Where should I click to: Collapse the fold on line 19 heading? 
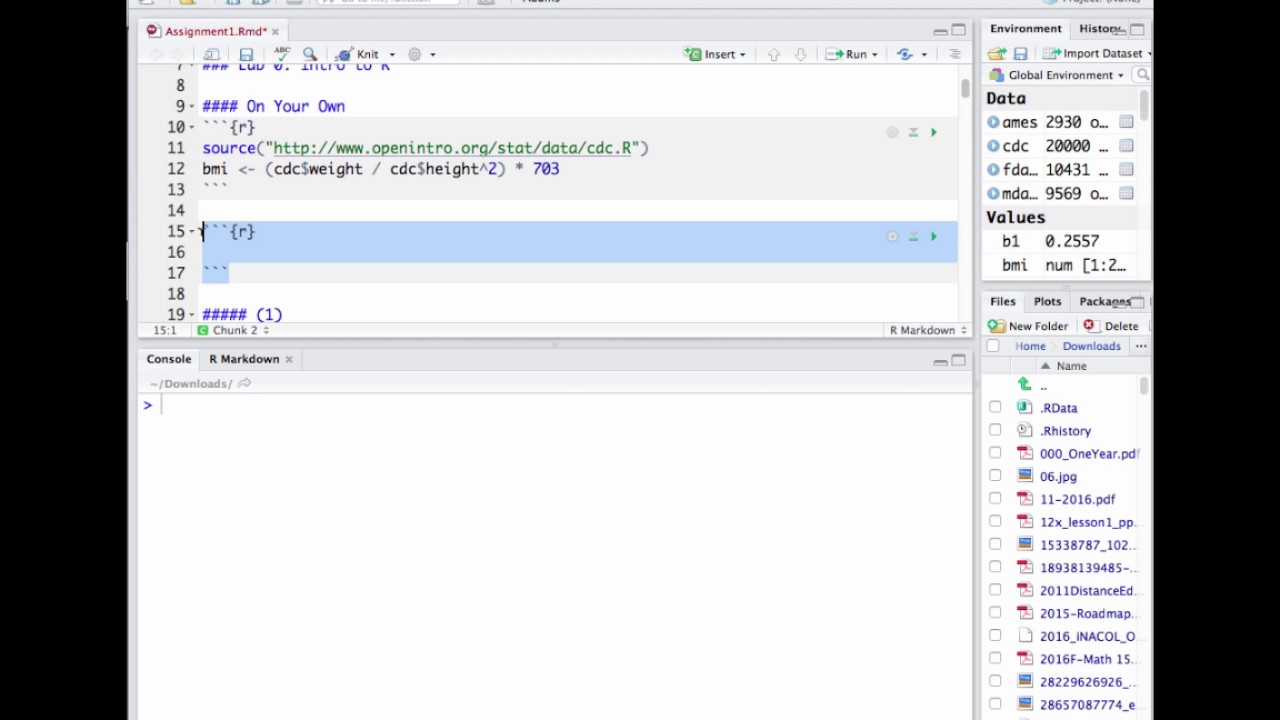(192, 316)
